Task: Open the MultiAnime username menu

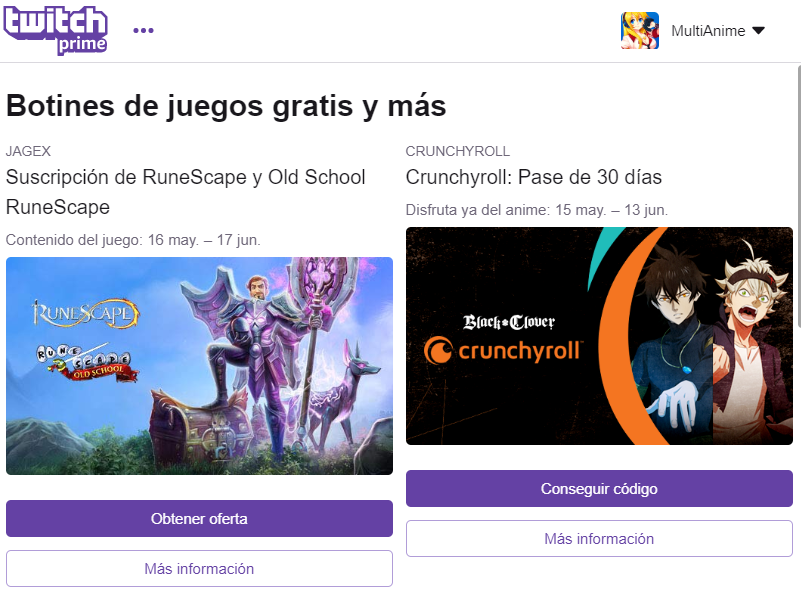Action: [708, 31]
